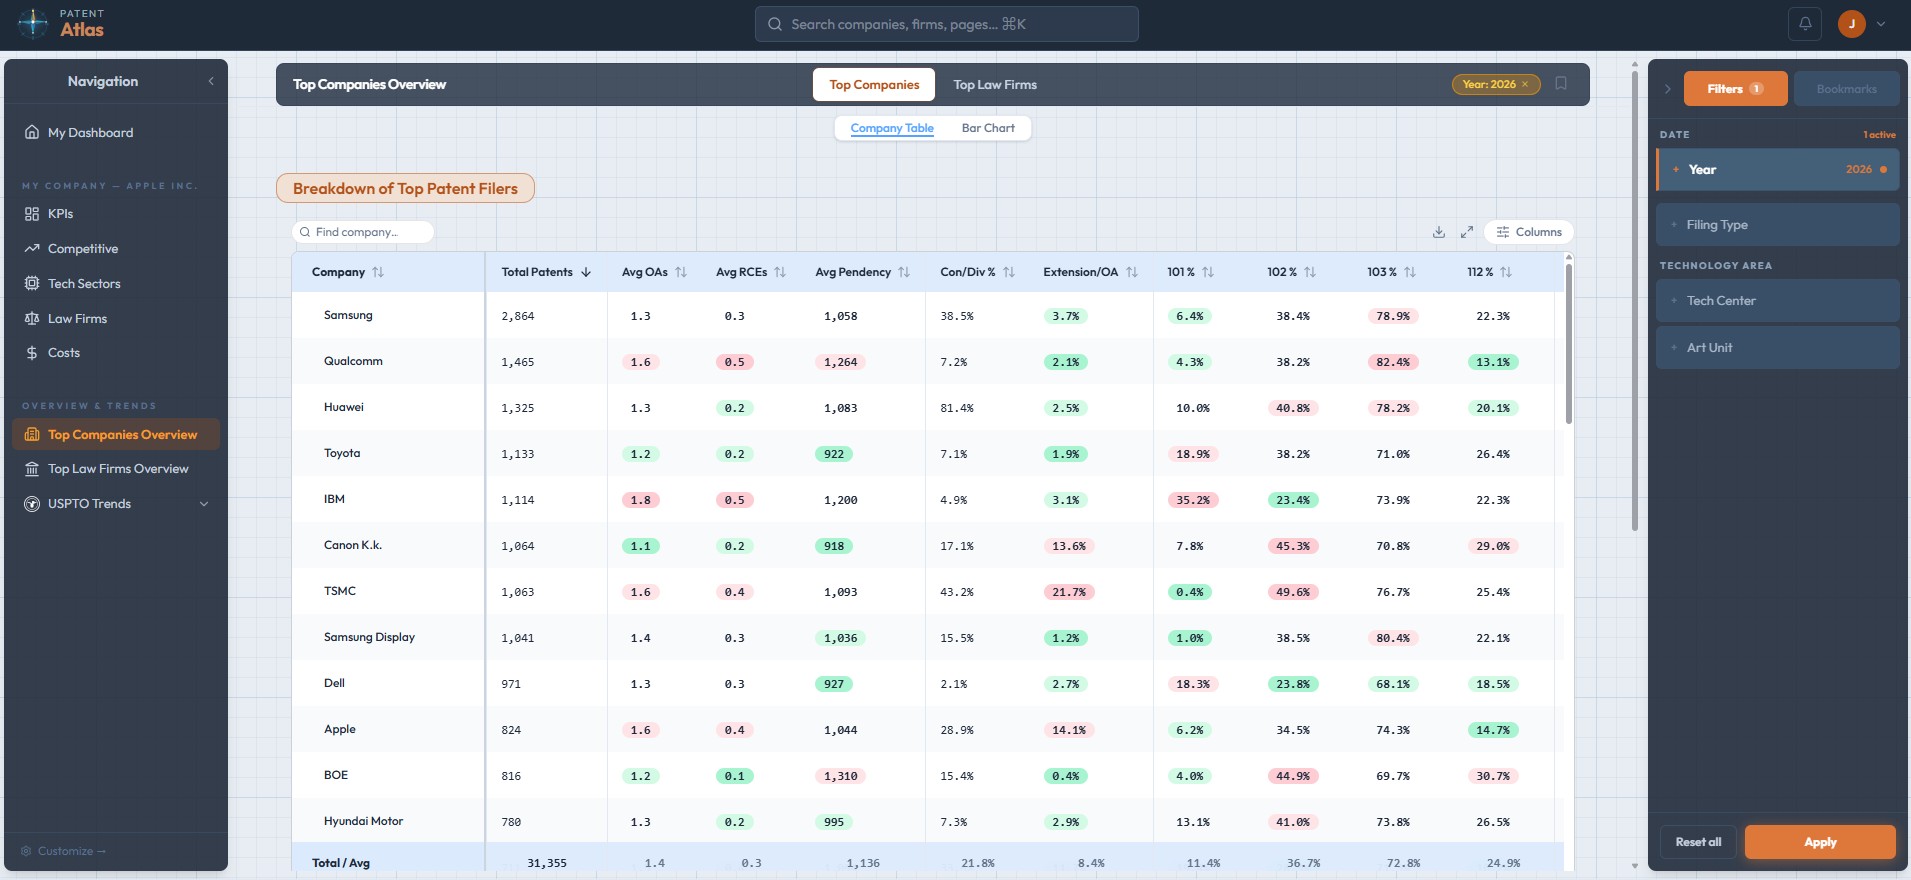Click Toyota's 922 pendency value
Viewport: 1911px width, 880px height.
[x=834, y=454]
